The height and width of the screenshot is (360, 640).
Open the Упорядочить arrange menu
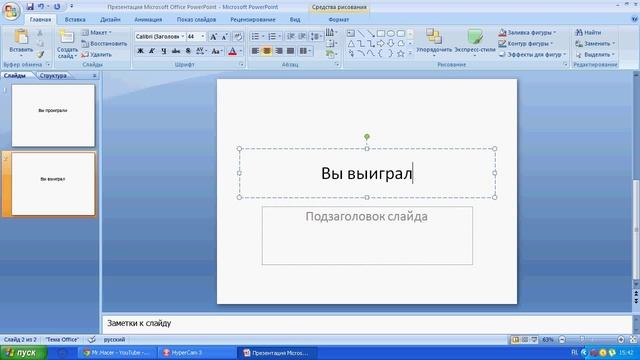[434, 42]
